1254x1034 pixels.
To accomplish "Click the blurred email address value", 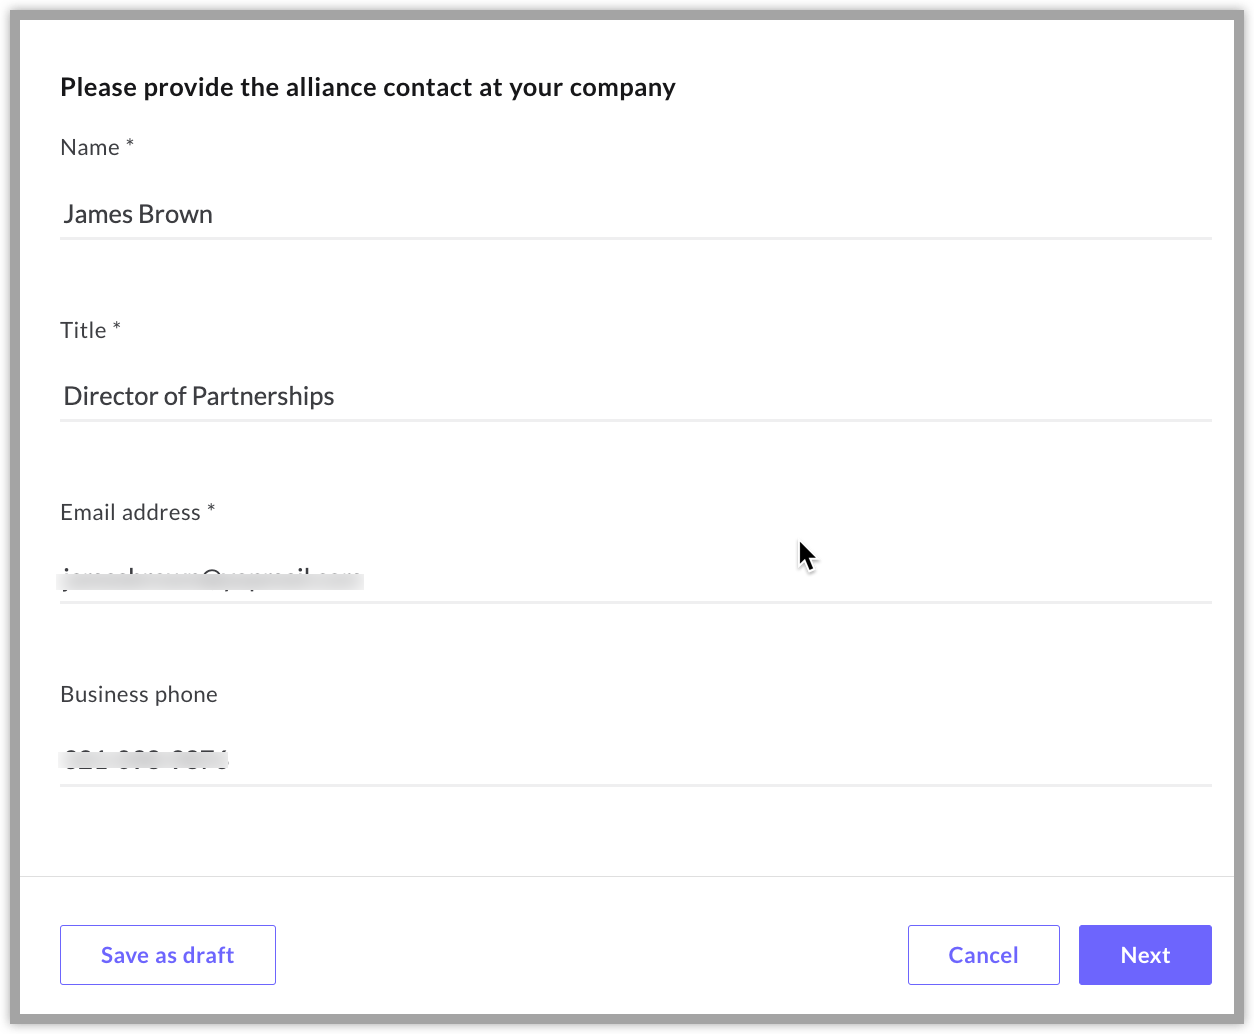I will pyautogui.click(x=211, y=578).
